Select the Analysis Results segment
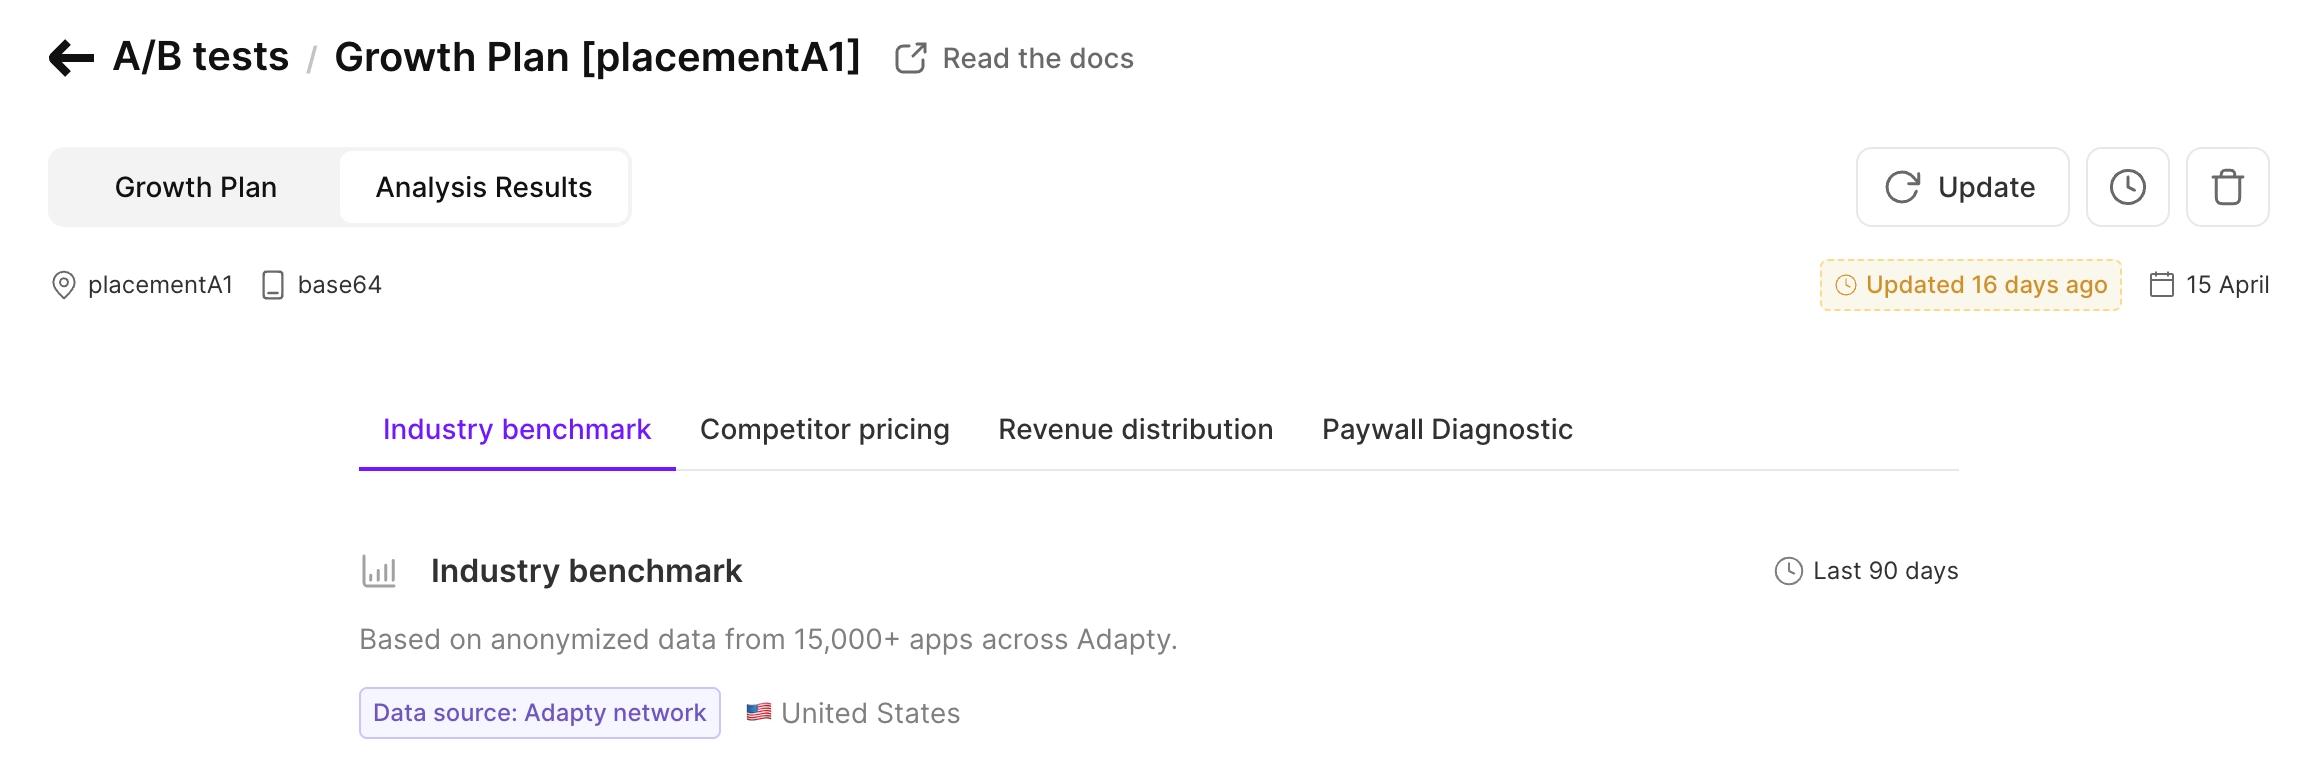This screenshot has height=772, width=2318. [x=484, y=187]
